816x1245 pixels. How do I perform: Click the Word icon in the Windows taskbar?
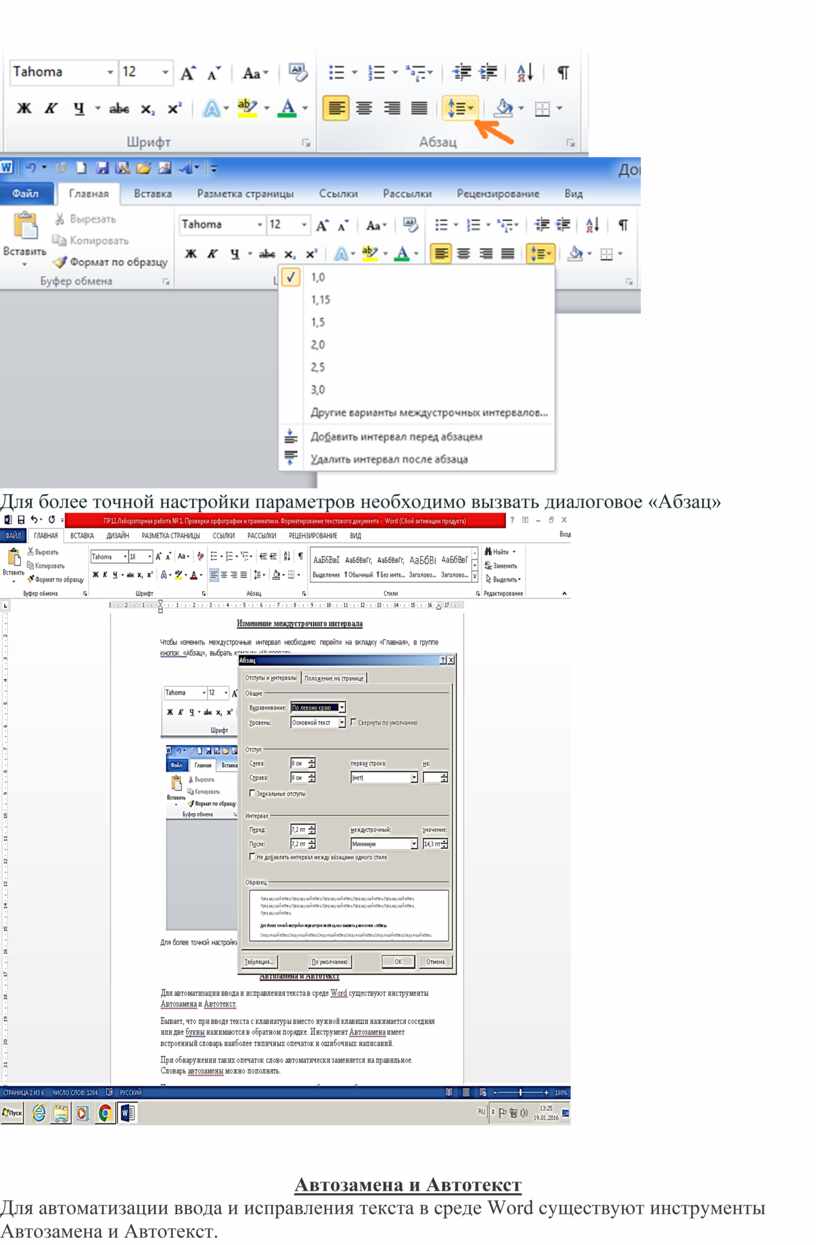pyautogui.click(x=127, y=1113)
